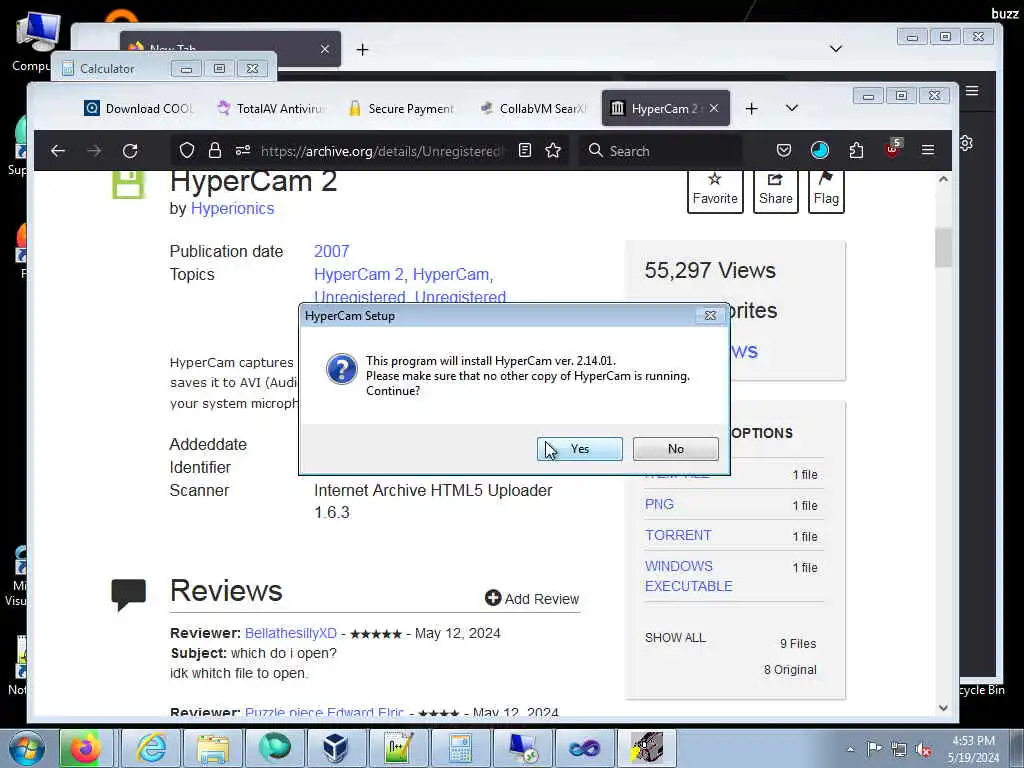The width and height of the screenshot is (1024, 768).
Task: Open tracking protection shield icon
Action: pos(187,151)
